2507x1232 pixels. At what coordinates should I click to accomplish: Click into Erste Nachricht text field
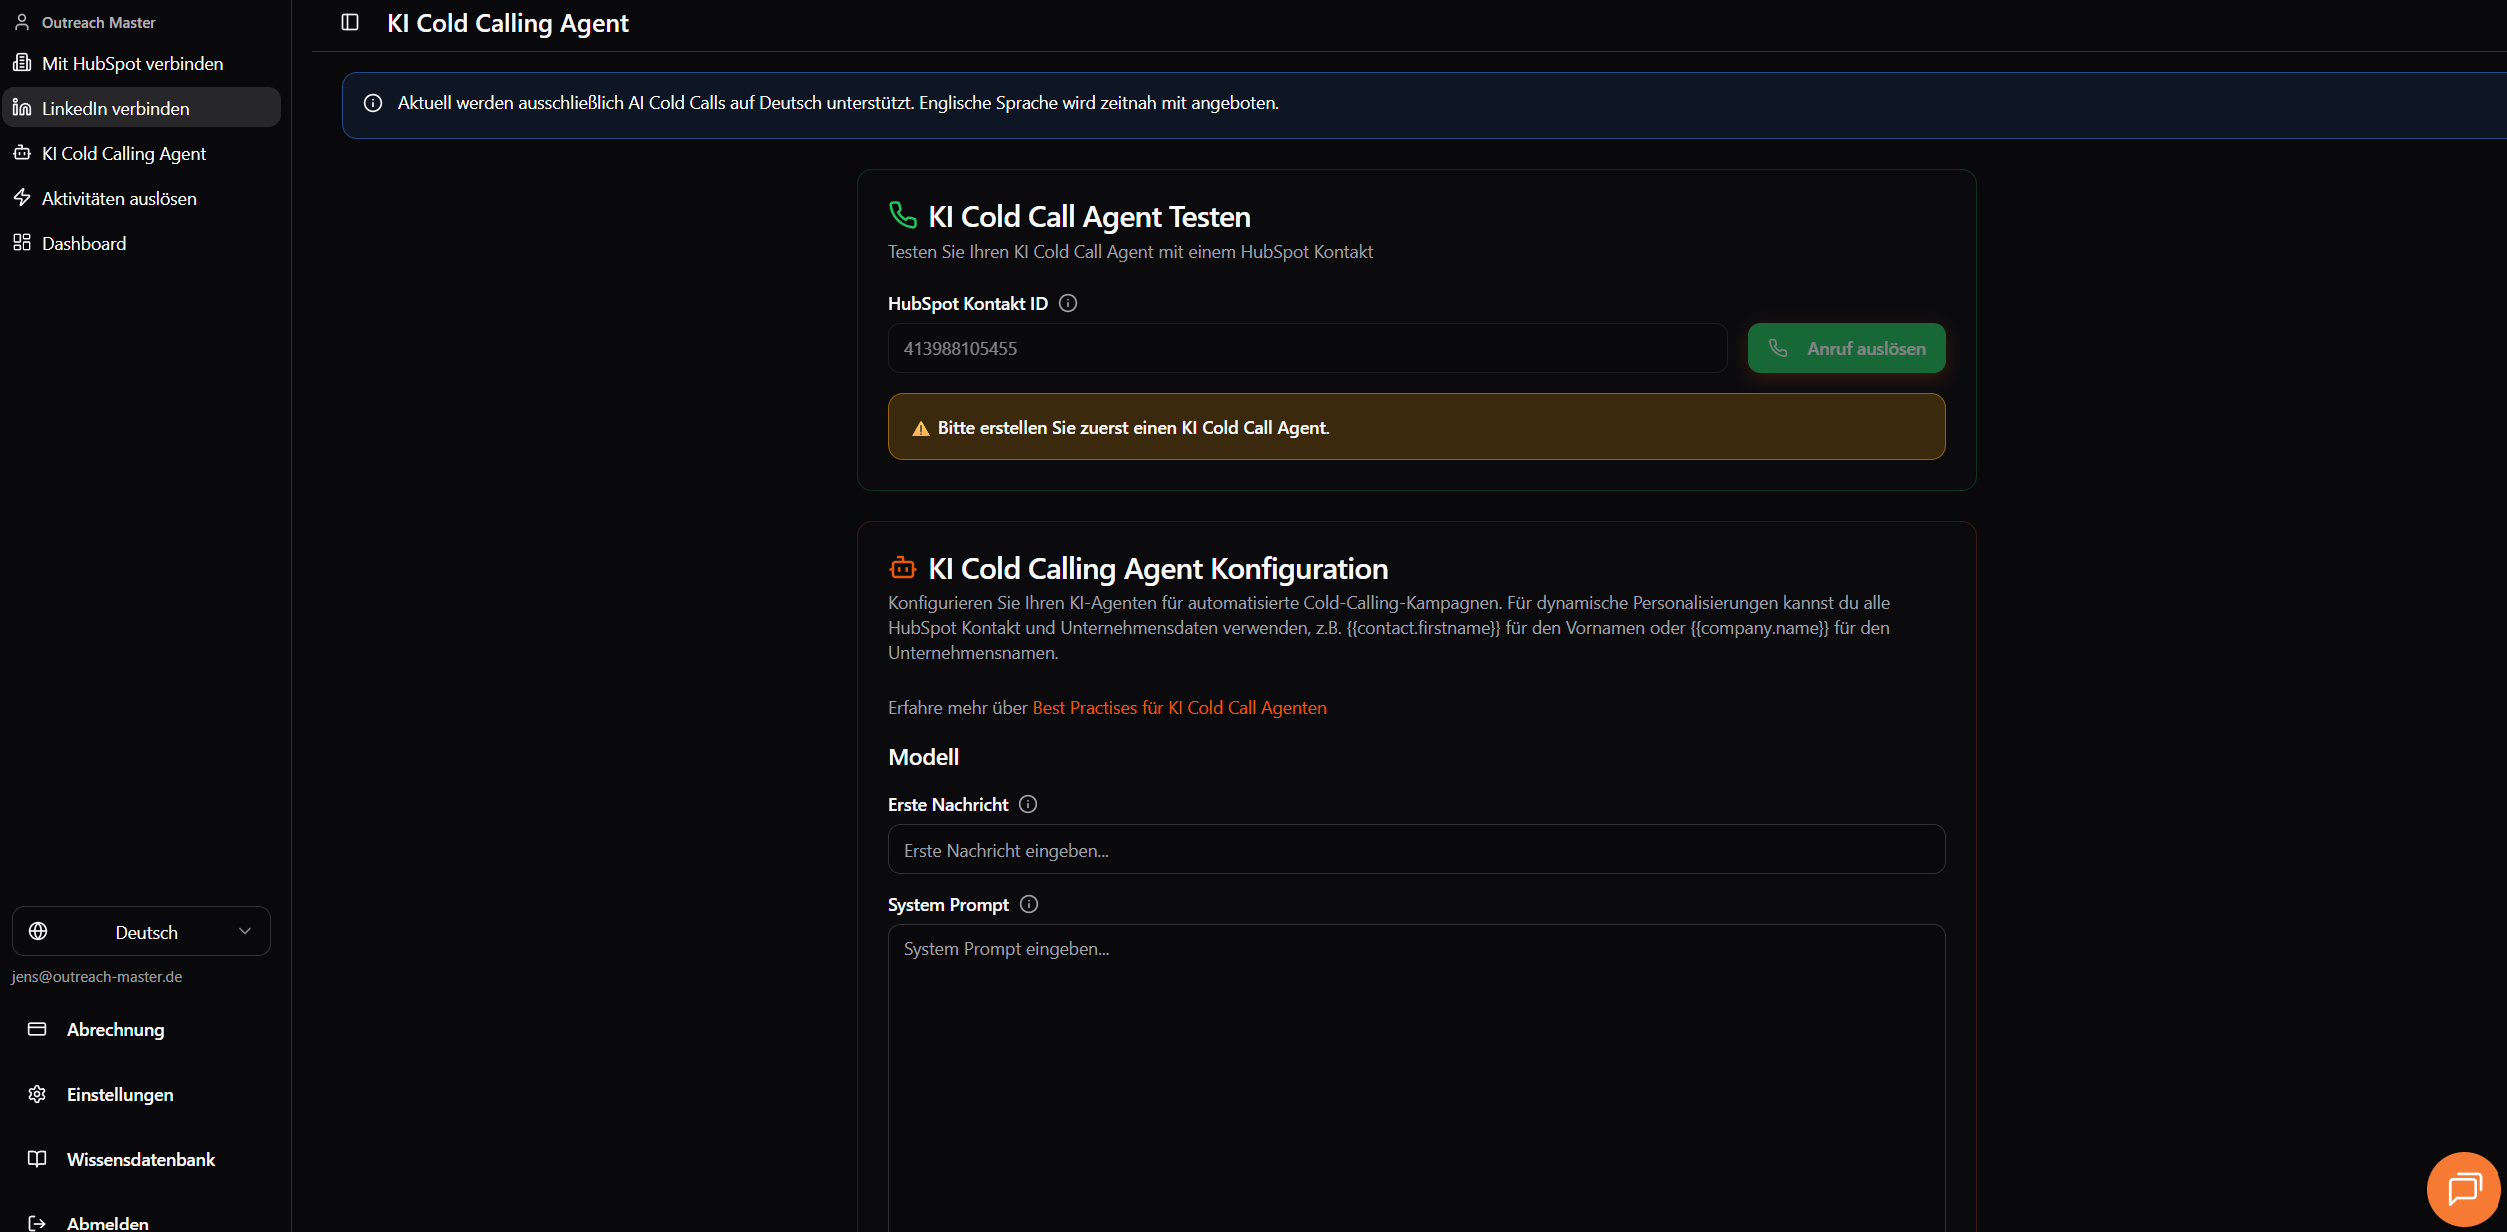tap(1415, 850)
